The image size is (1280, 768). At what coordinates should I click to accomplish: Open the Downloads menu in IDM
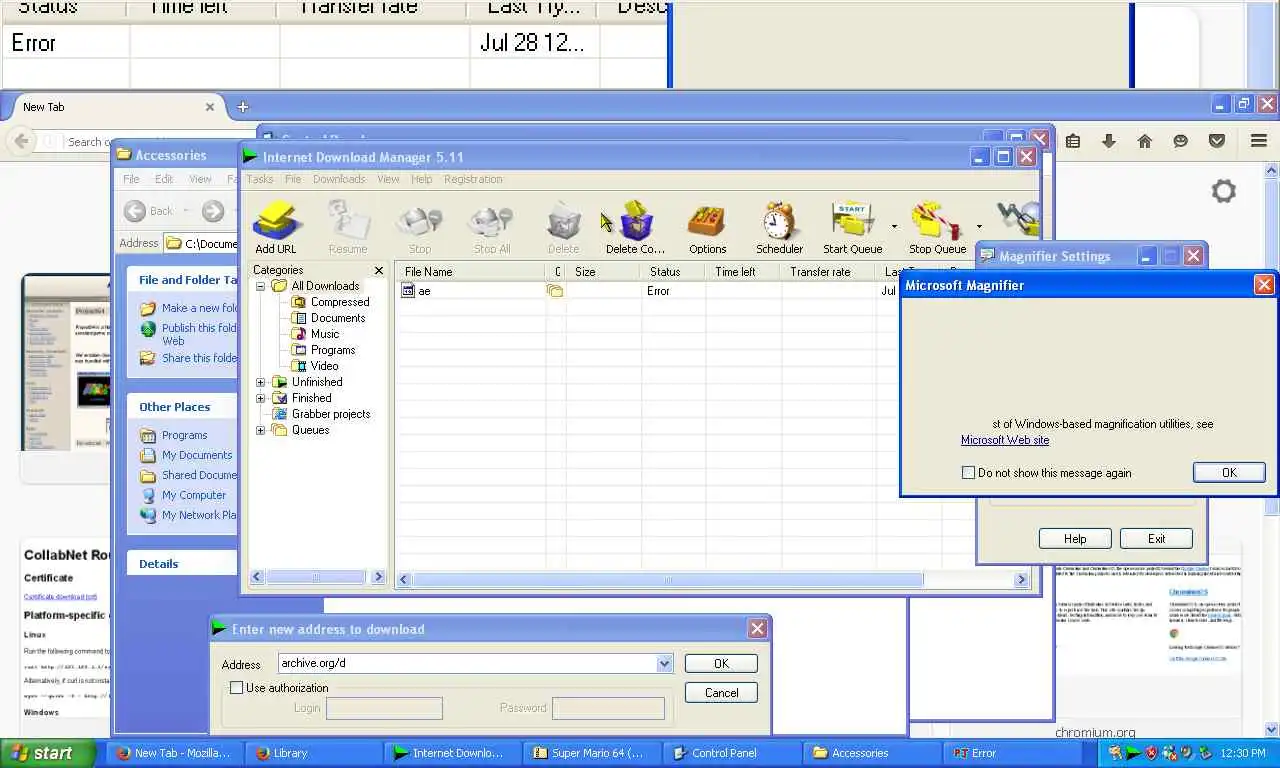coord(339,179)
